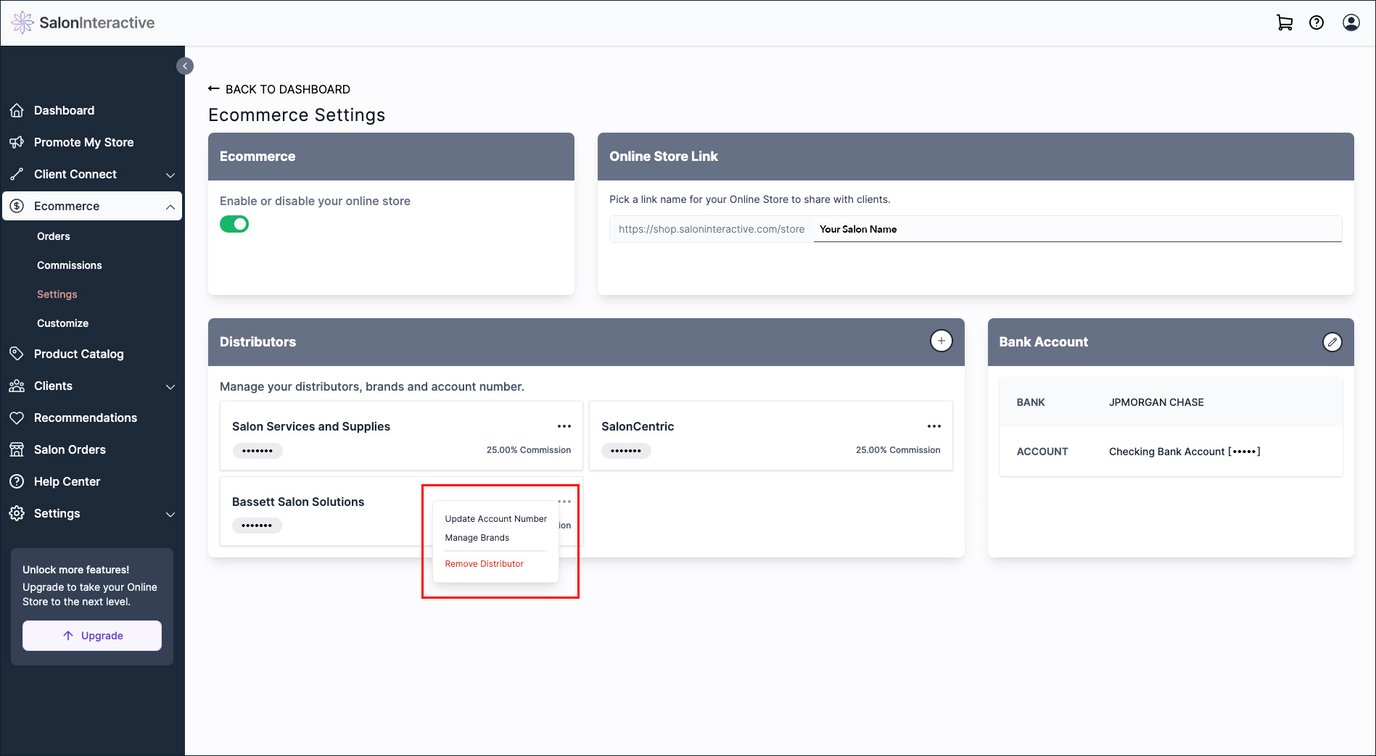
Task: Collapse the sidebar with arrow button
Action: coord(185,66)
